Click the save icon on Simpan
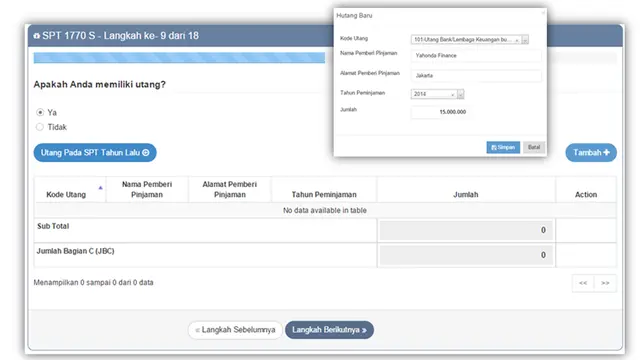640x360 pixels. [x=493, y=147]
